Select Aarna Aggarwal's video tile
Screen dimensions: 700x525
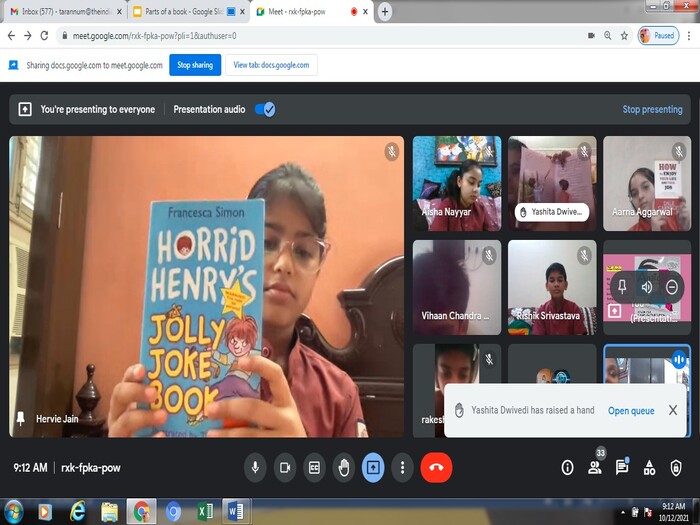coord(647,183)
